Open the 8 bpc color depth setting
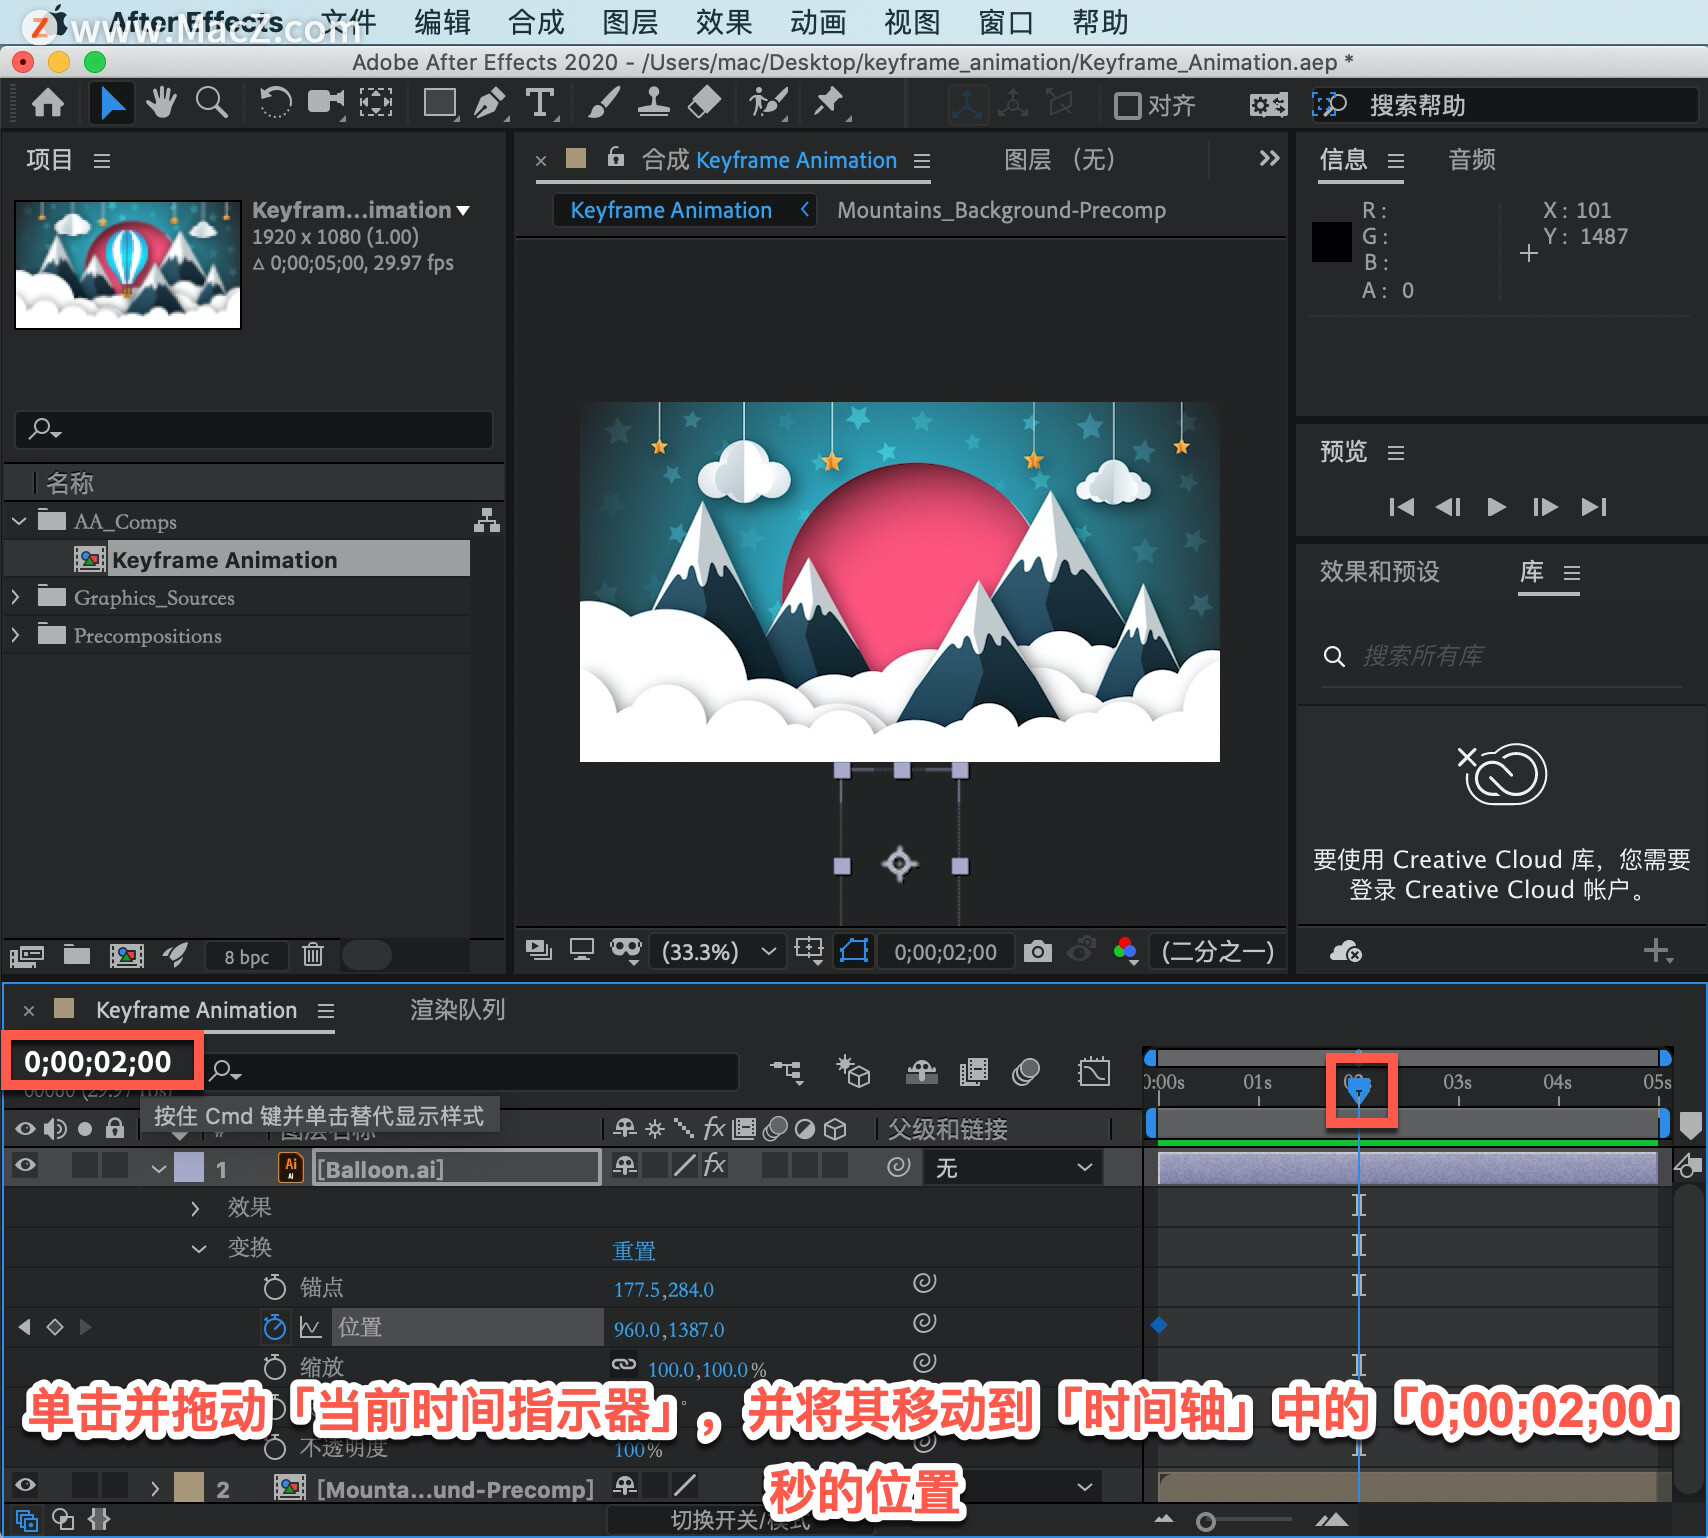This screenshot has height=1538, width=1708. pos(246,957)
